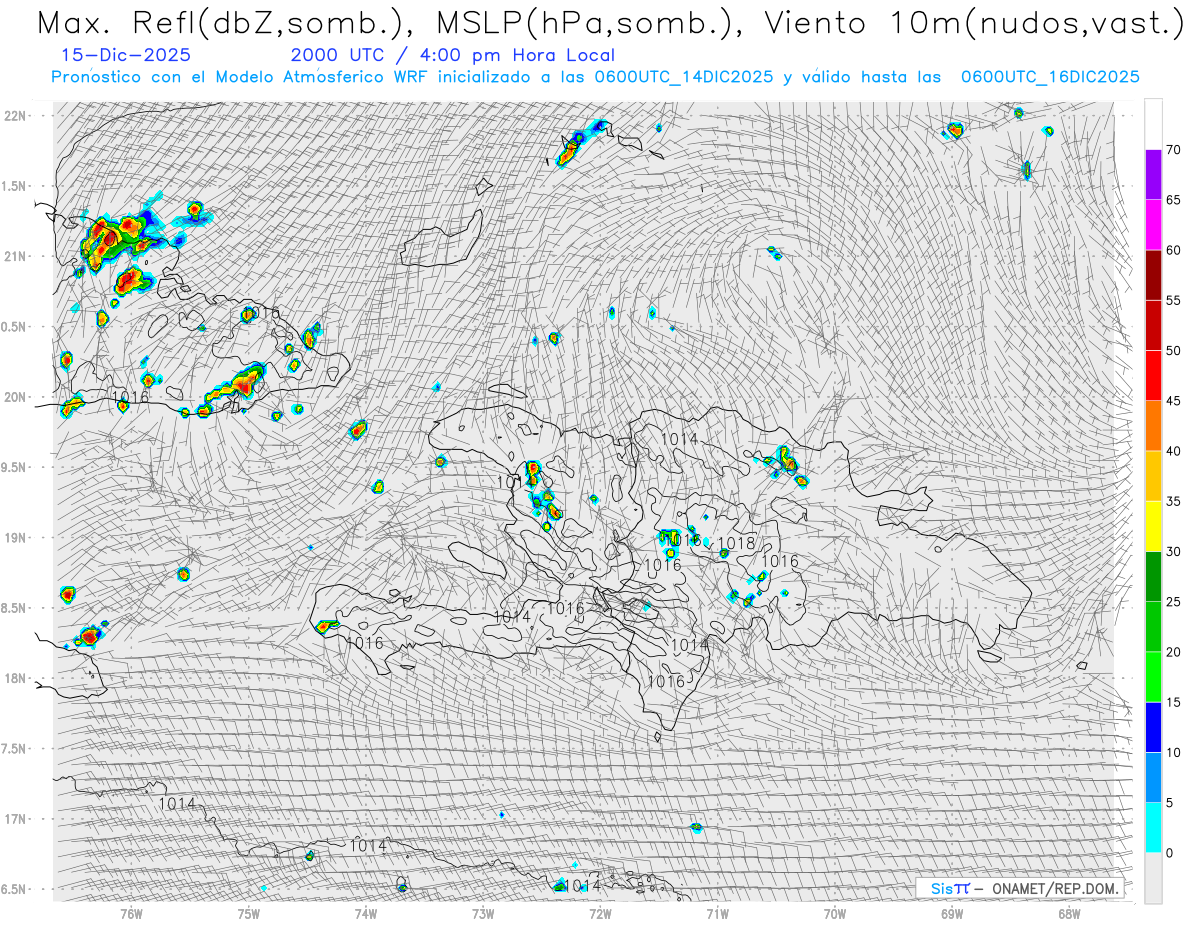The image size is (1200, 927).
Task: Click the '21N' latitude axis label
Action: [x=15, y=256]
